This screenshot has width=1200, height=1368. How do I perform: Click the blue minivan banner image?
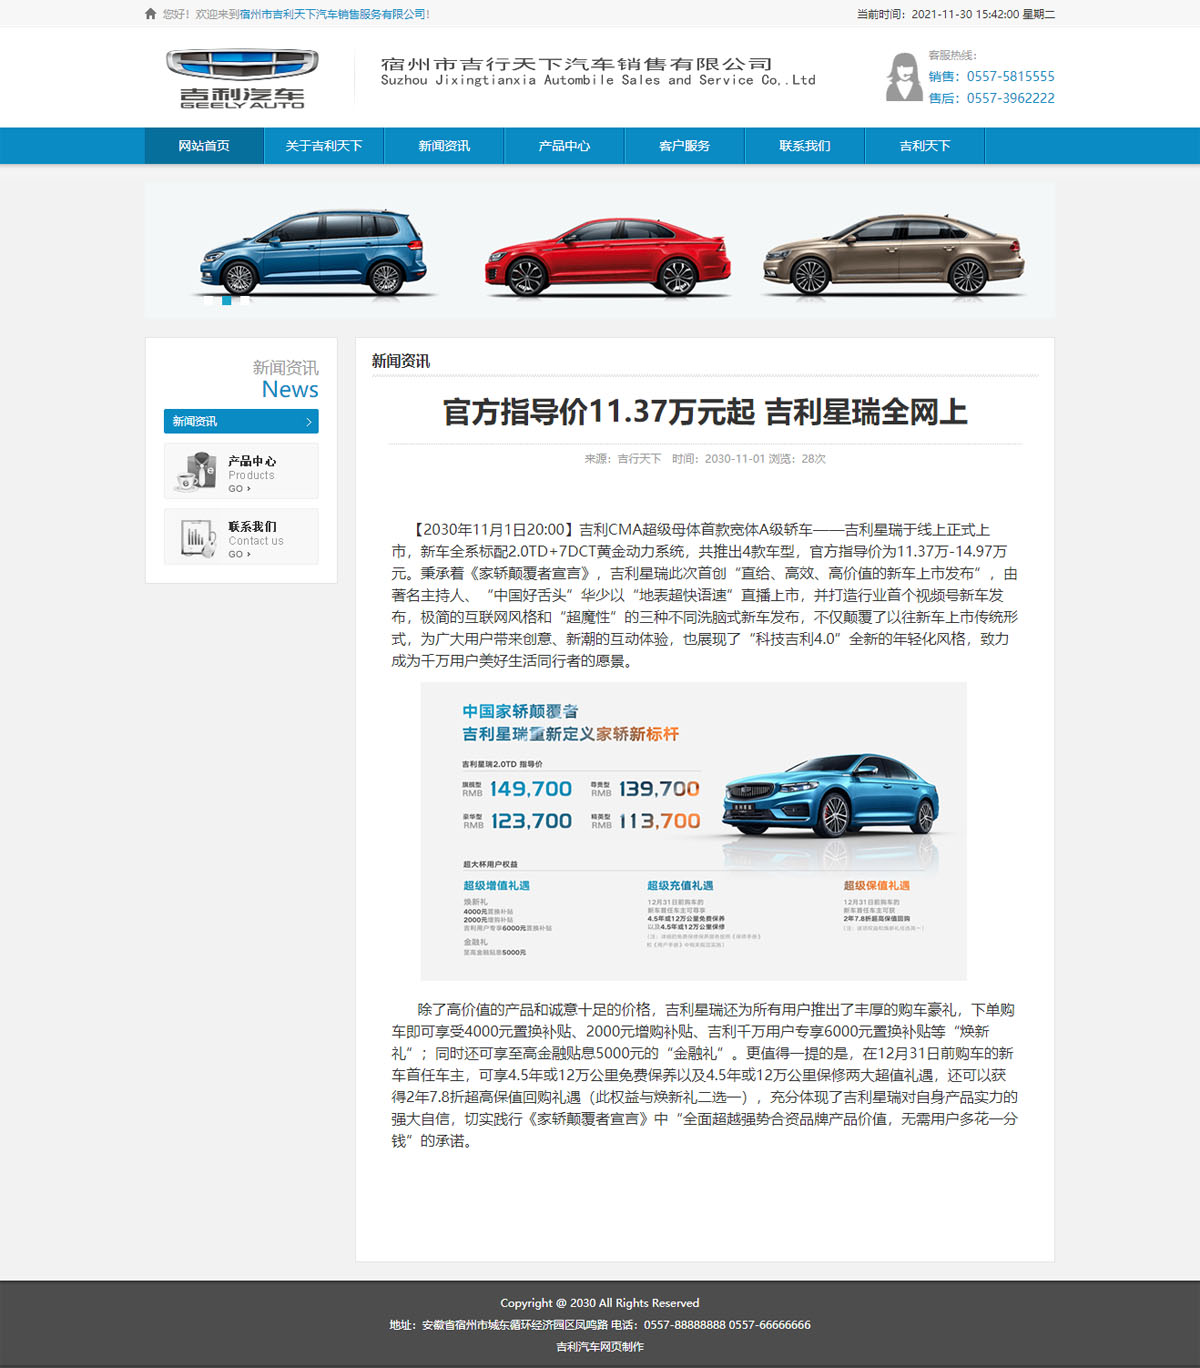[x=314, y=252]
